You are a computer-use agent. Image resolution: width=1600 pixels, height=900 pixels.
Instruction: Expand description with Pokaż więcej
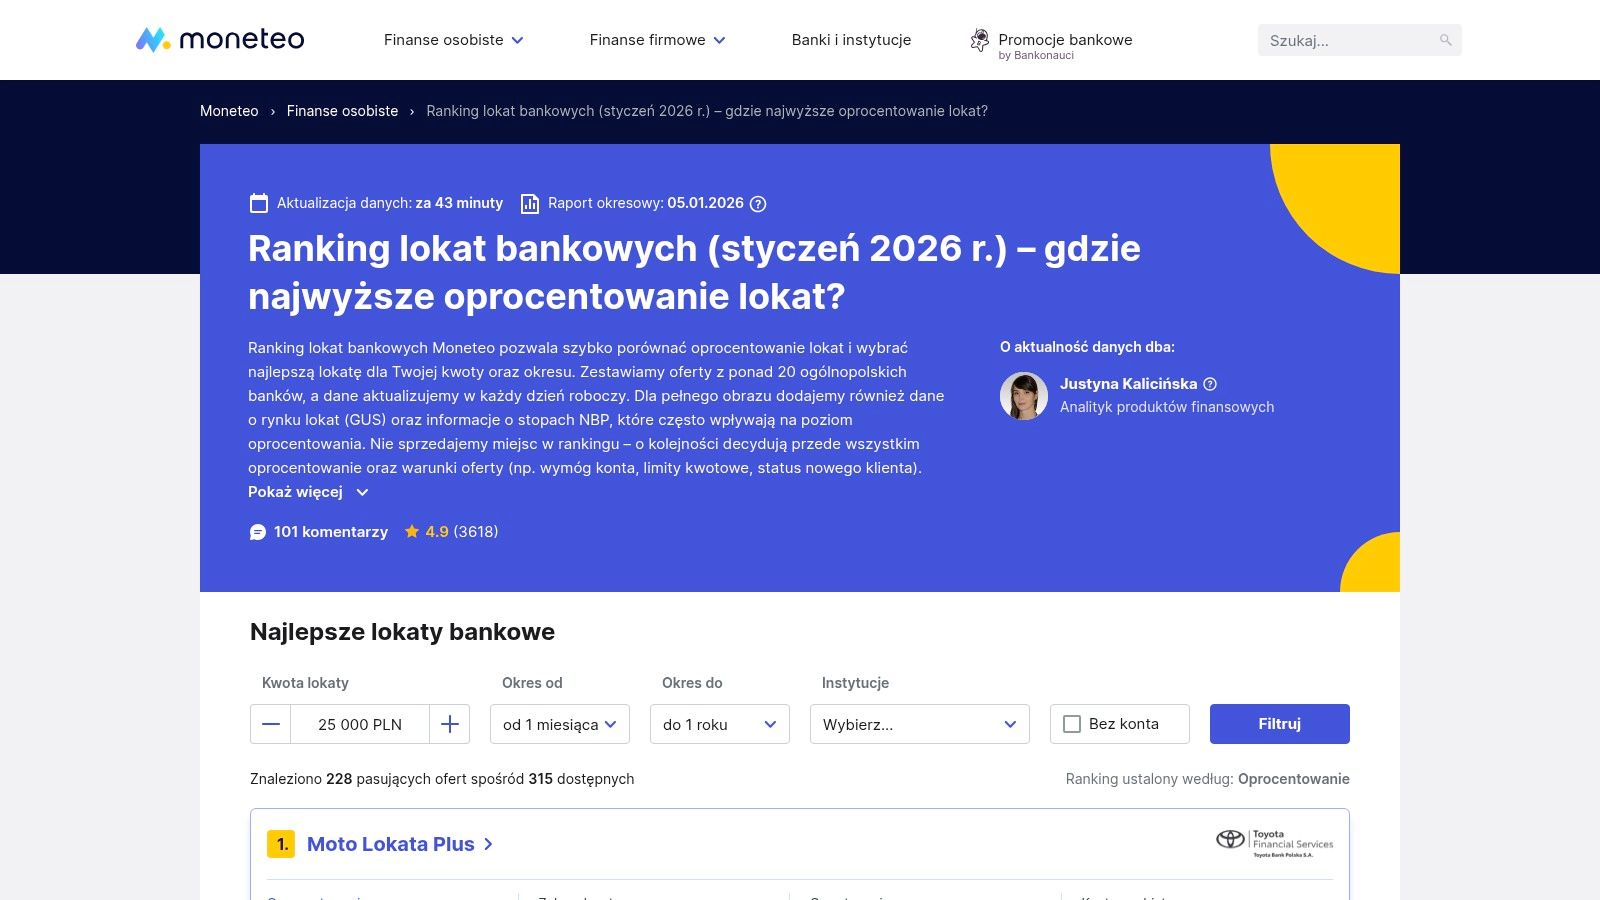click(308, 492)
